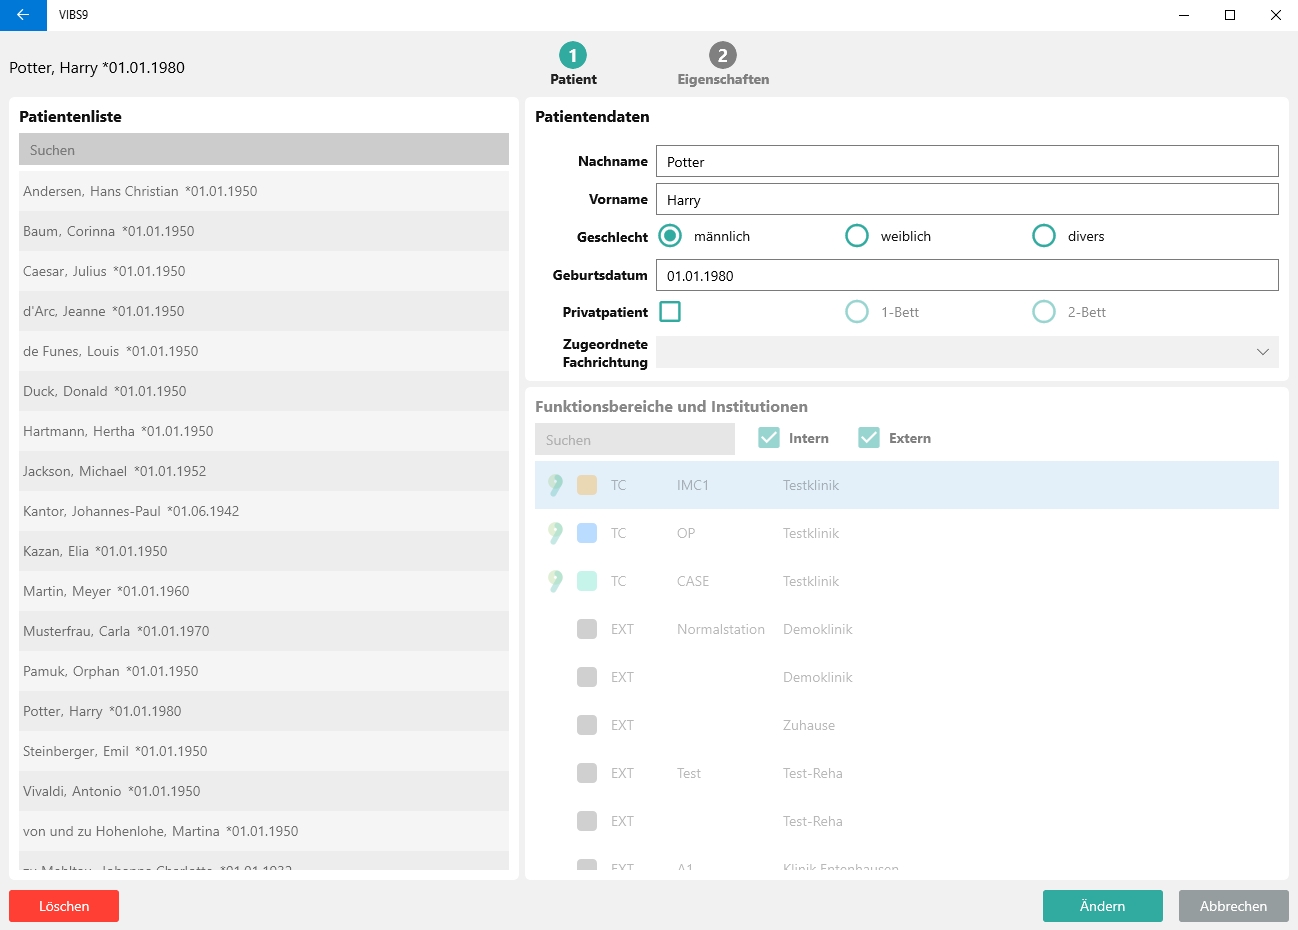Select patient Jackson, Michael
This screenshot has width=1298, height=930.
264,471
